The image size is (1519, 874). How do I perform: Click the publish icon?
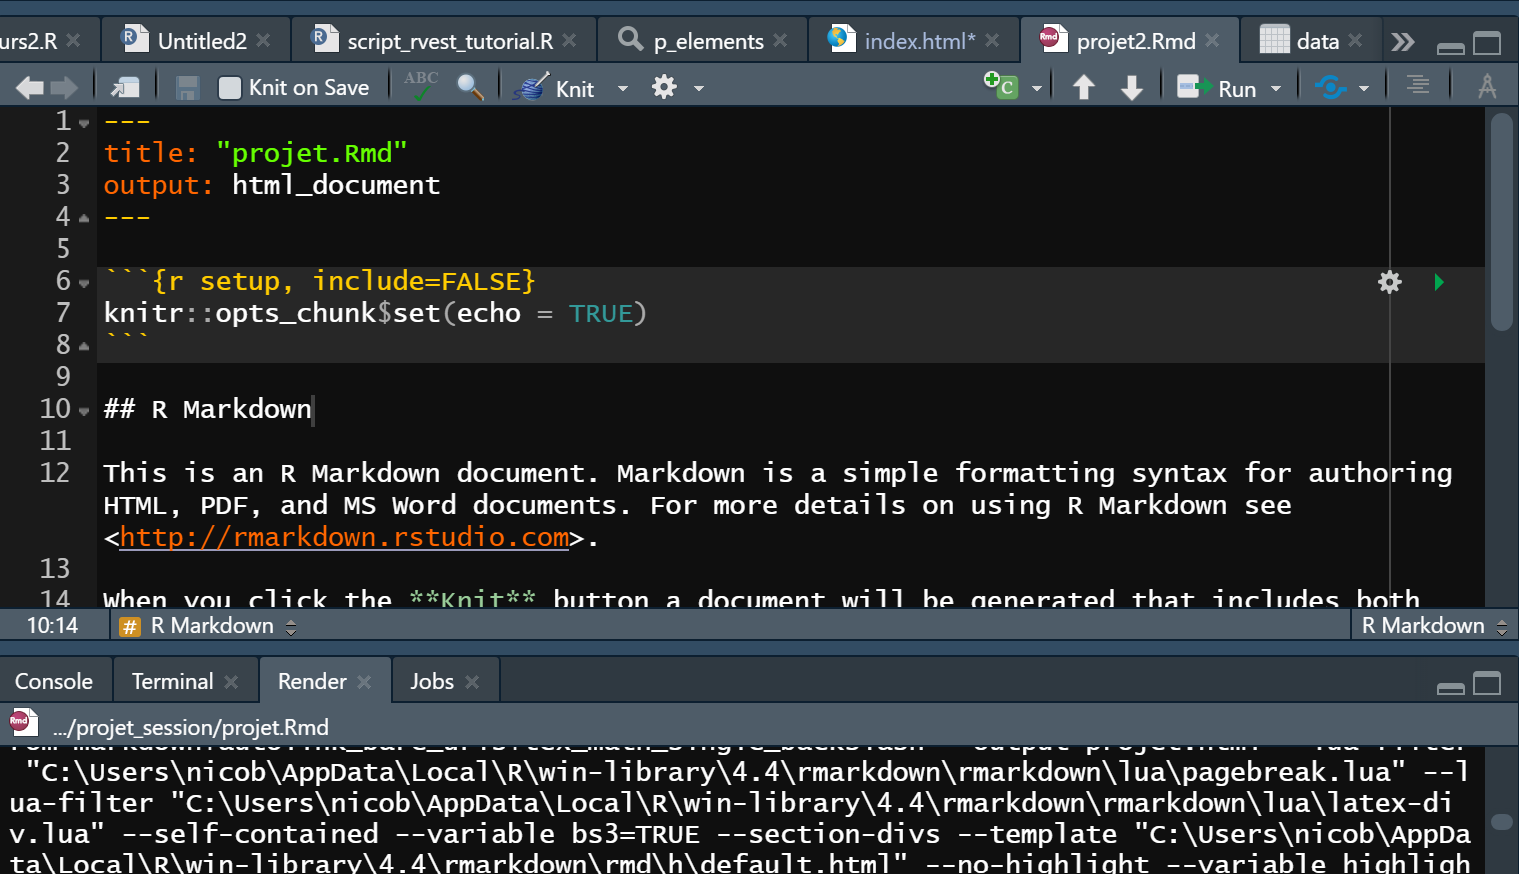pyautogui.click(x=1330, y=88)
